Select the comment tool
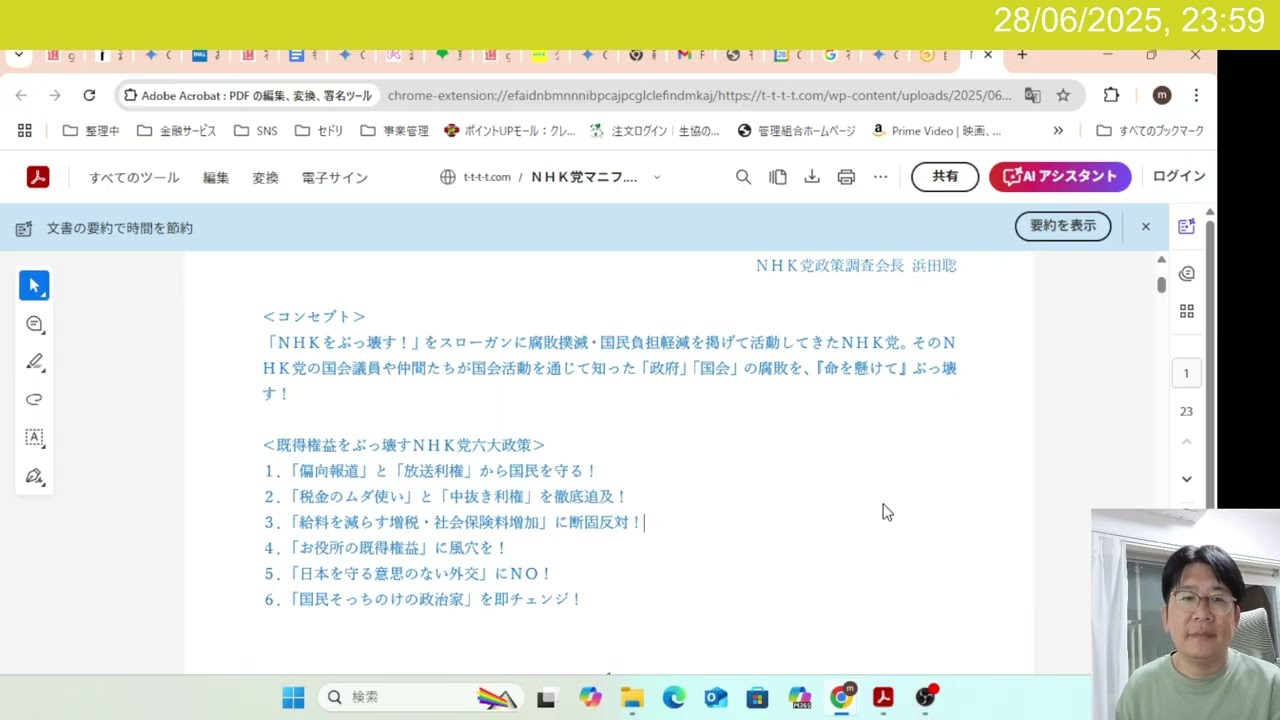1280x720 pixels. 34,324
